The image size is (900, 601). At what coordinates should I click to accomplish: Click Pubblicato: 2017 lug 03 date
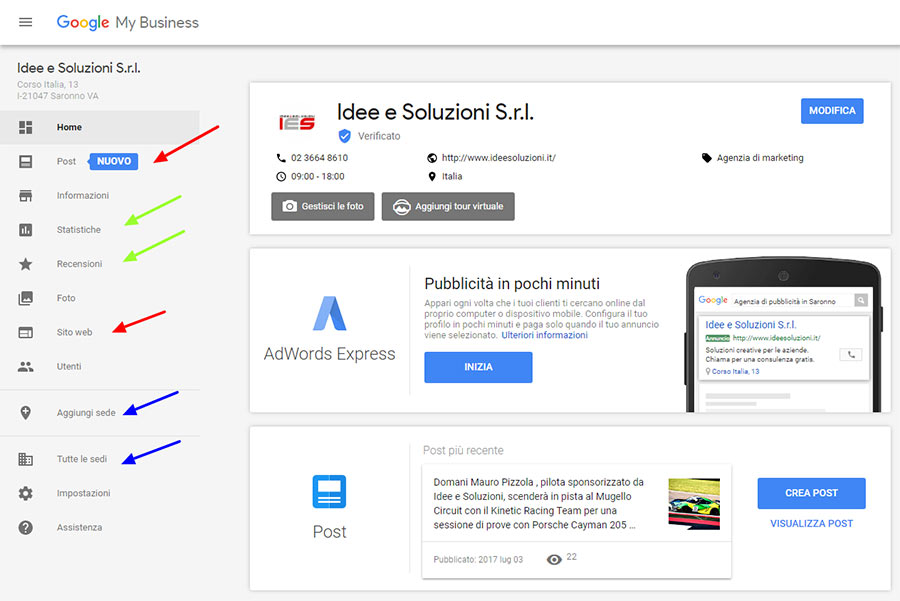point(478,560)
